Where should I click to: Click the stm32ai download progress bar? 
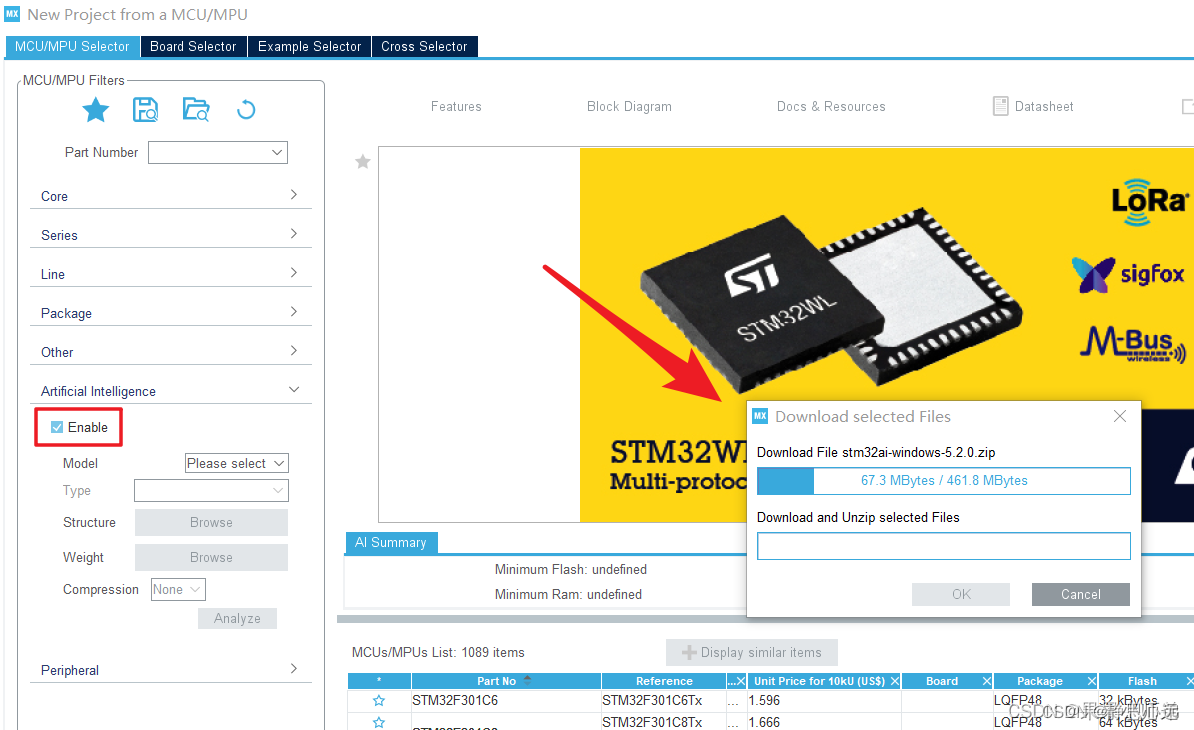pos(943,480)
